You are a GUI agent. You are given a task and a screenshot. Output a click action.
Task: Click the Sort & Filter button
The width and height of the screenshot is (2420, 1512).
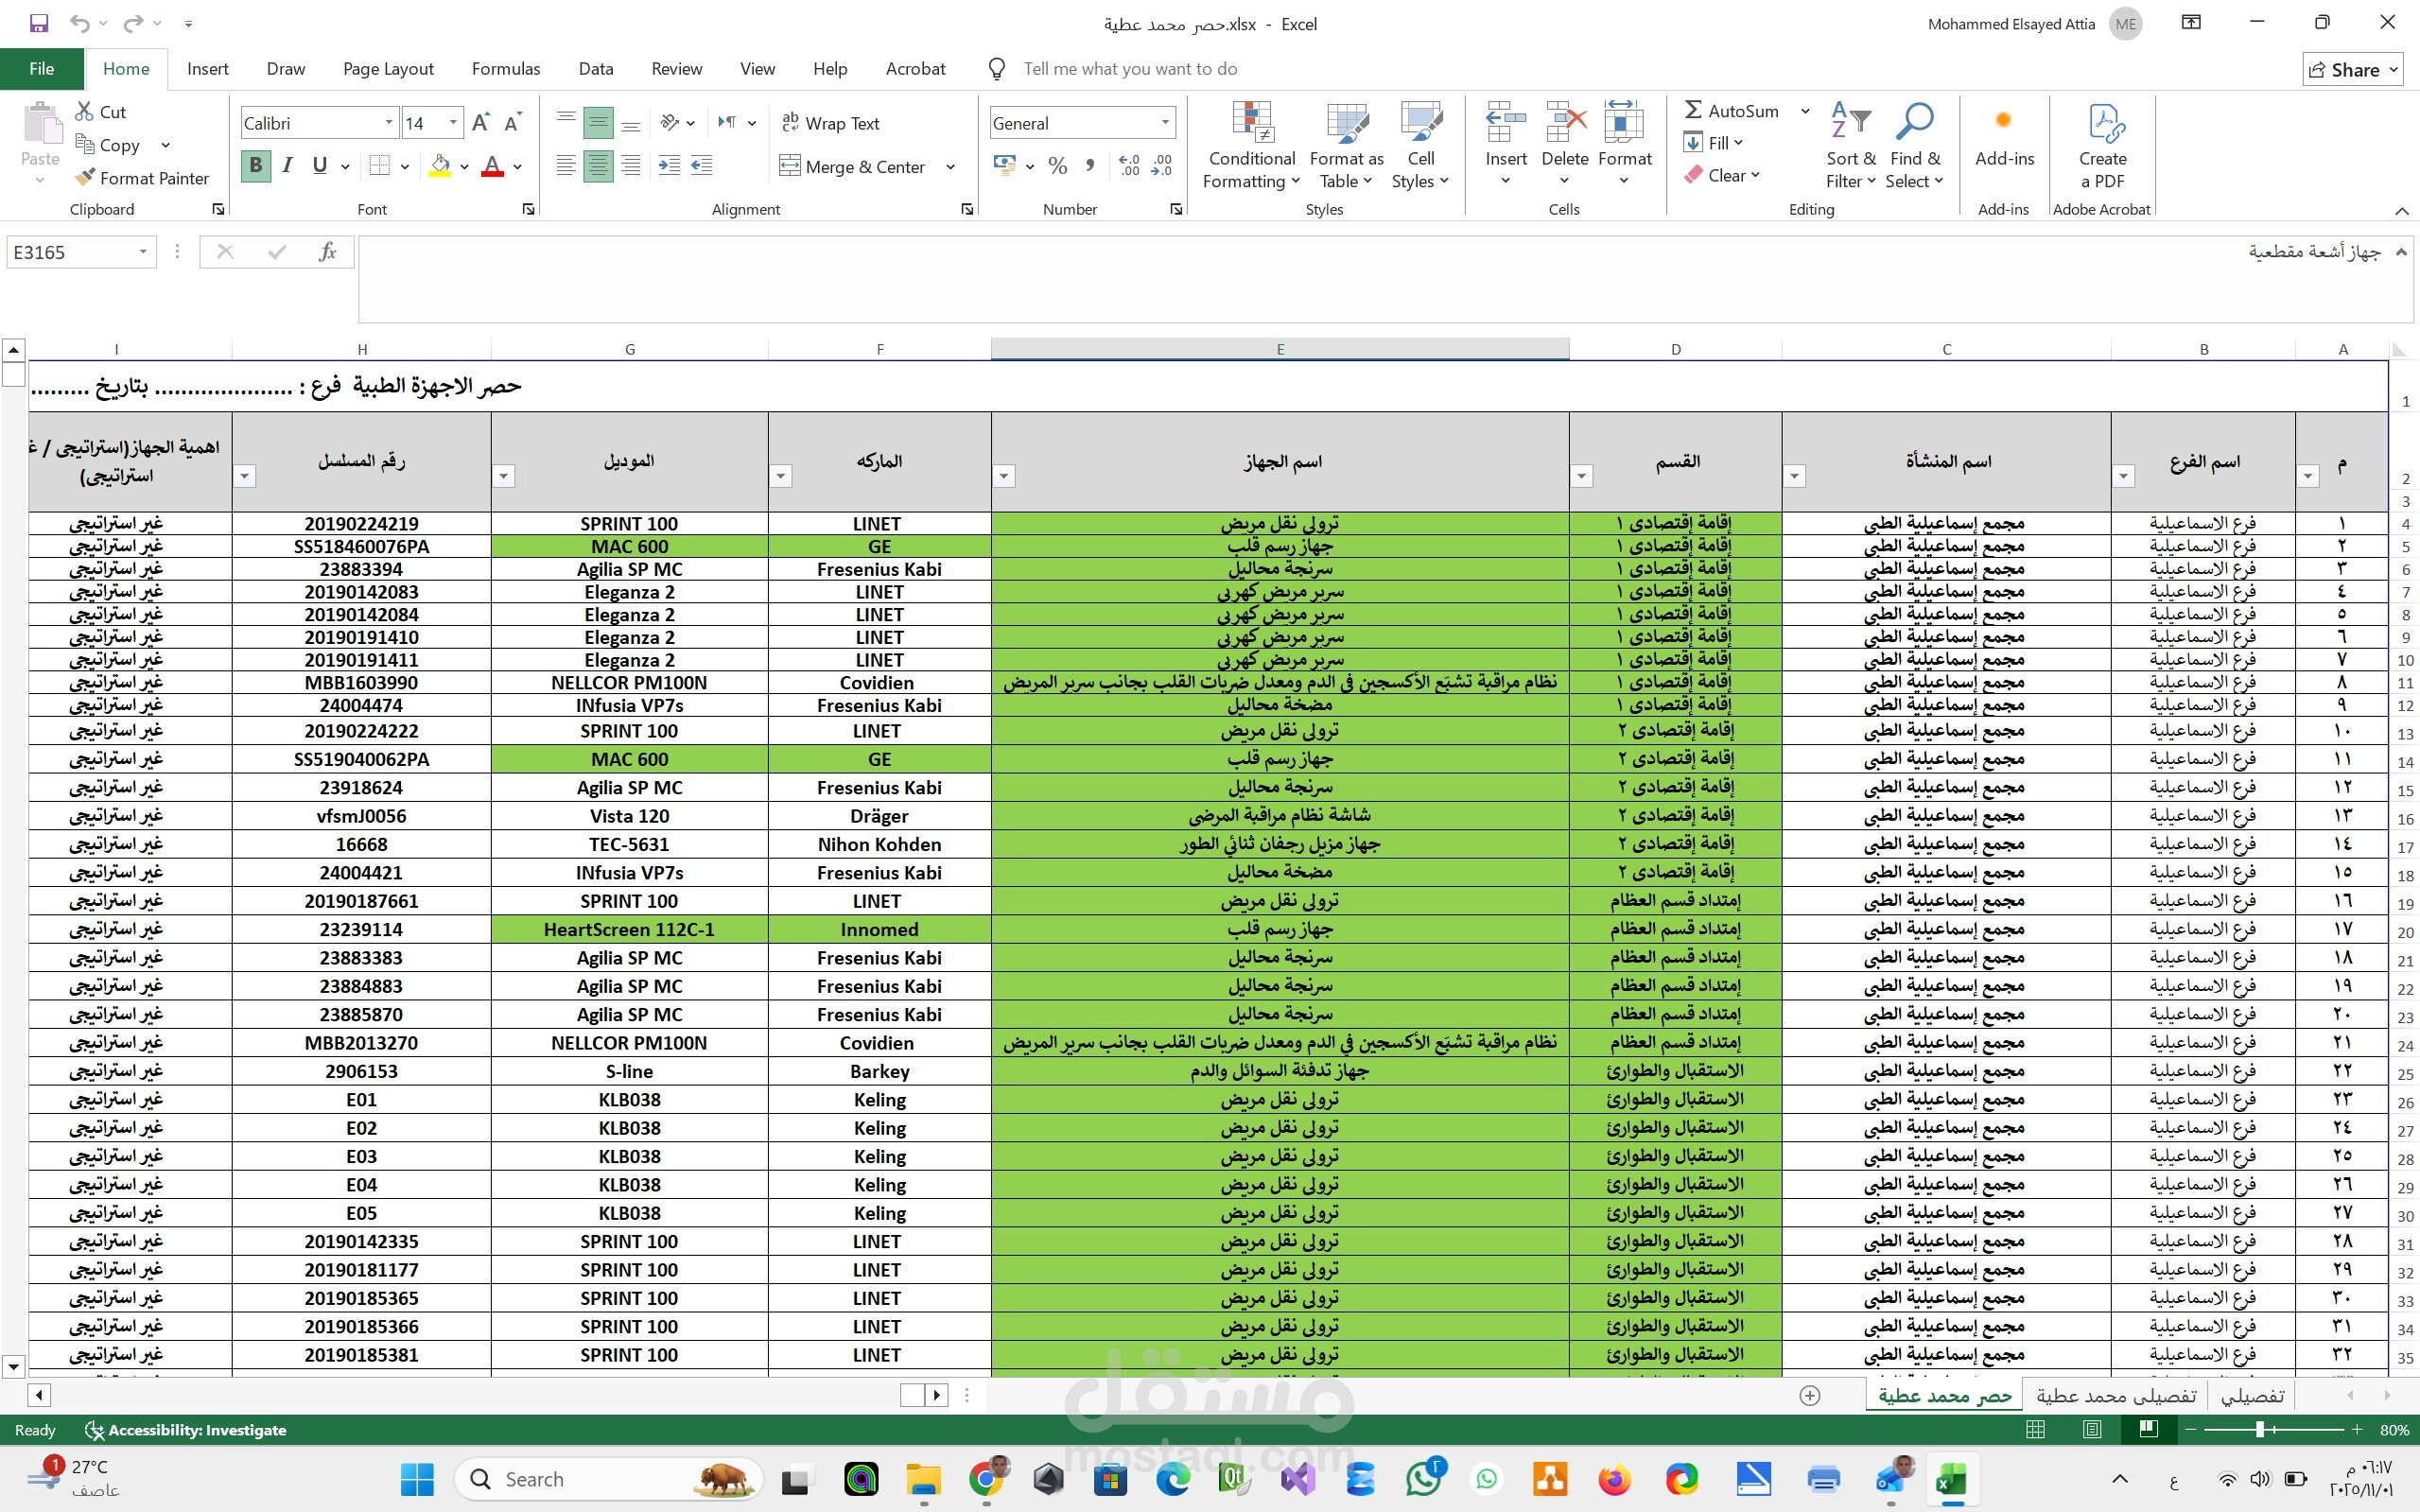pyautogui.click(x=1851, y=146)
